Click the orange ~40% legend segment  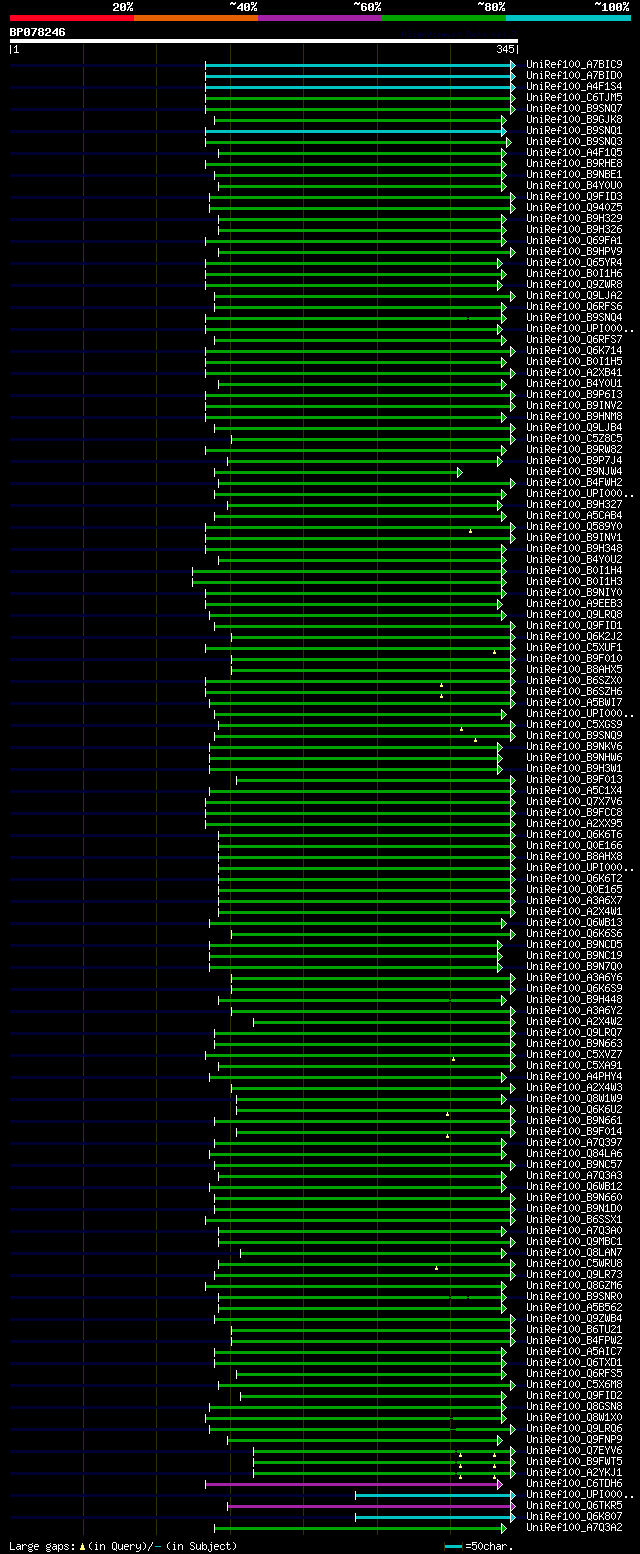pyautogui.click(x=196, y=17)
